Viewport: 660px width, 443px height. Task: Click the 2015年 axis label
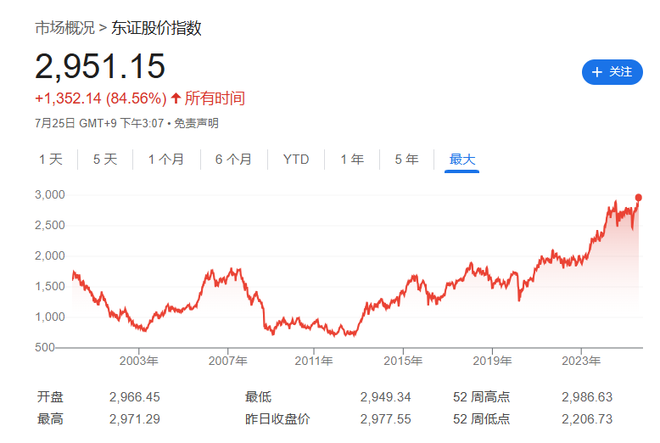coord(403,361)
